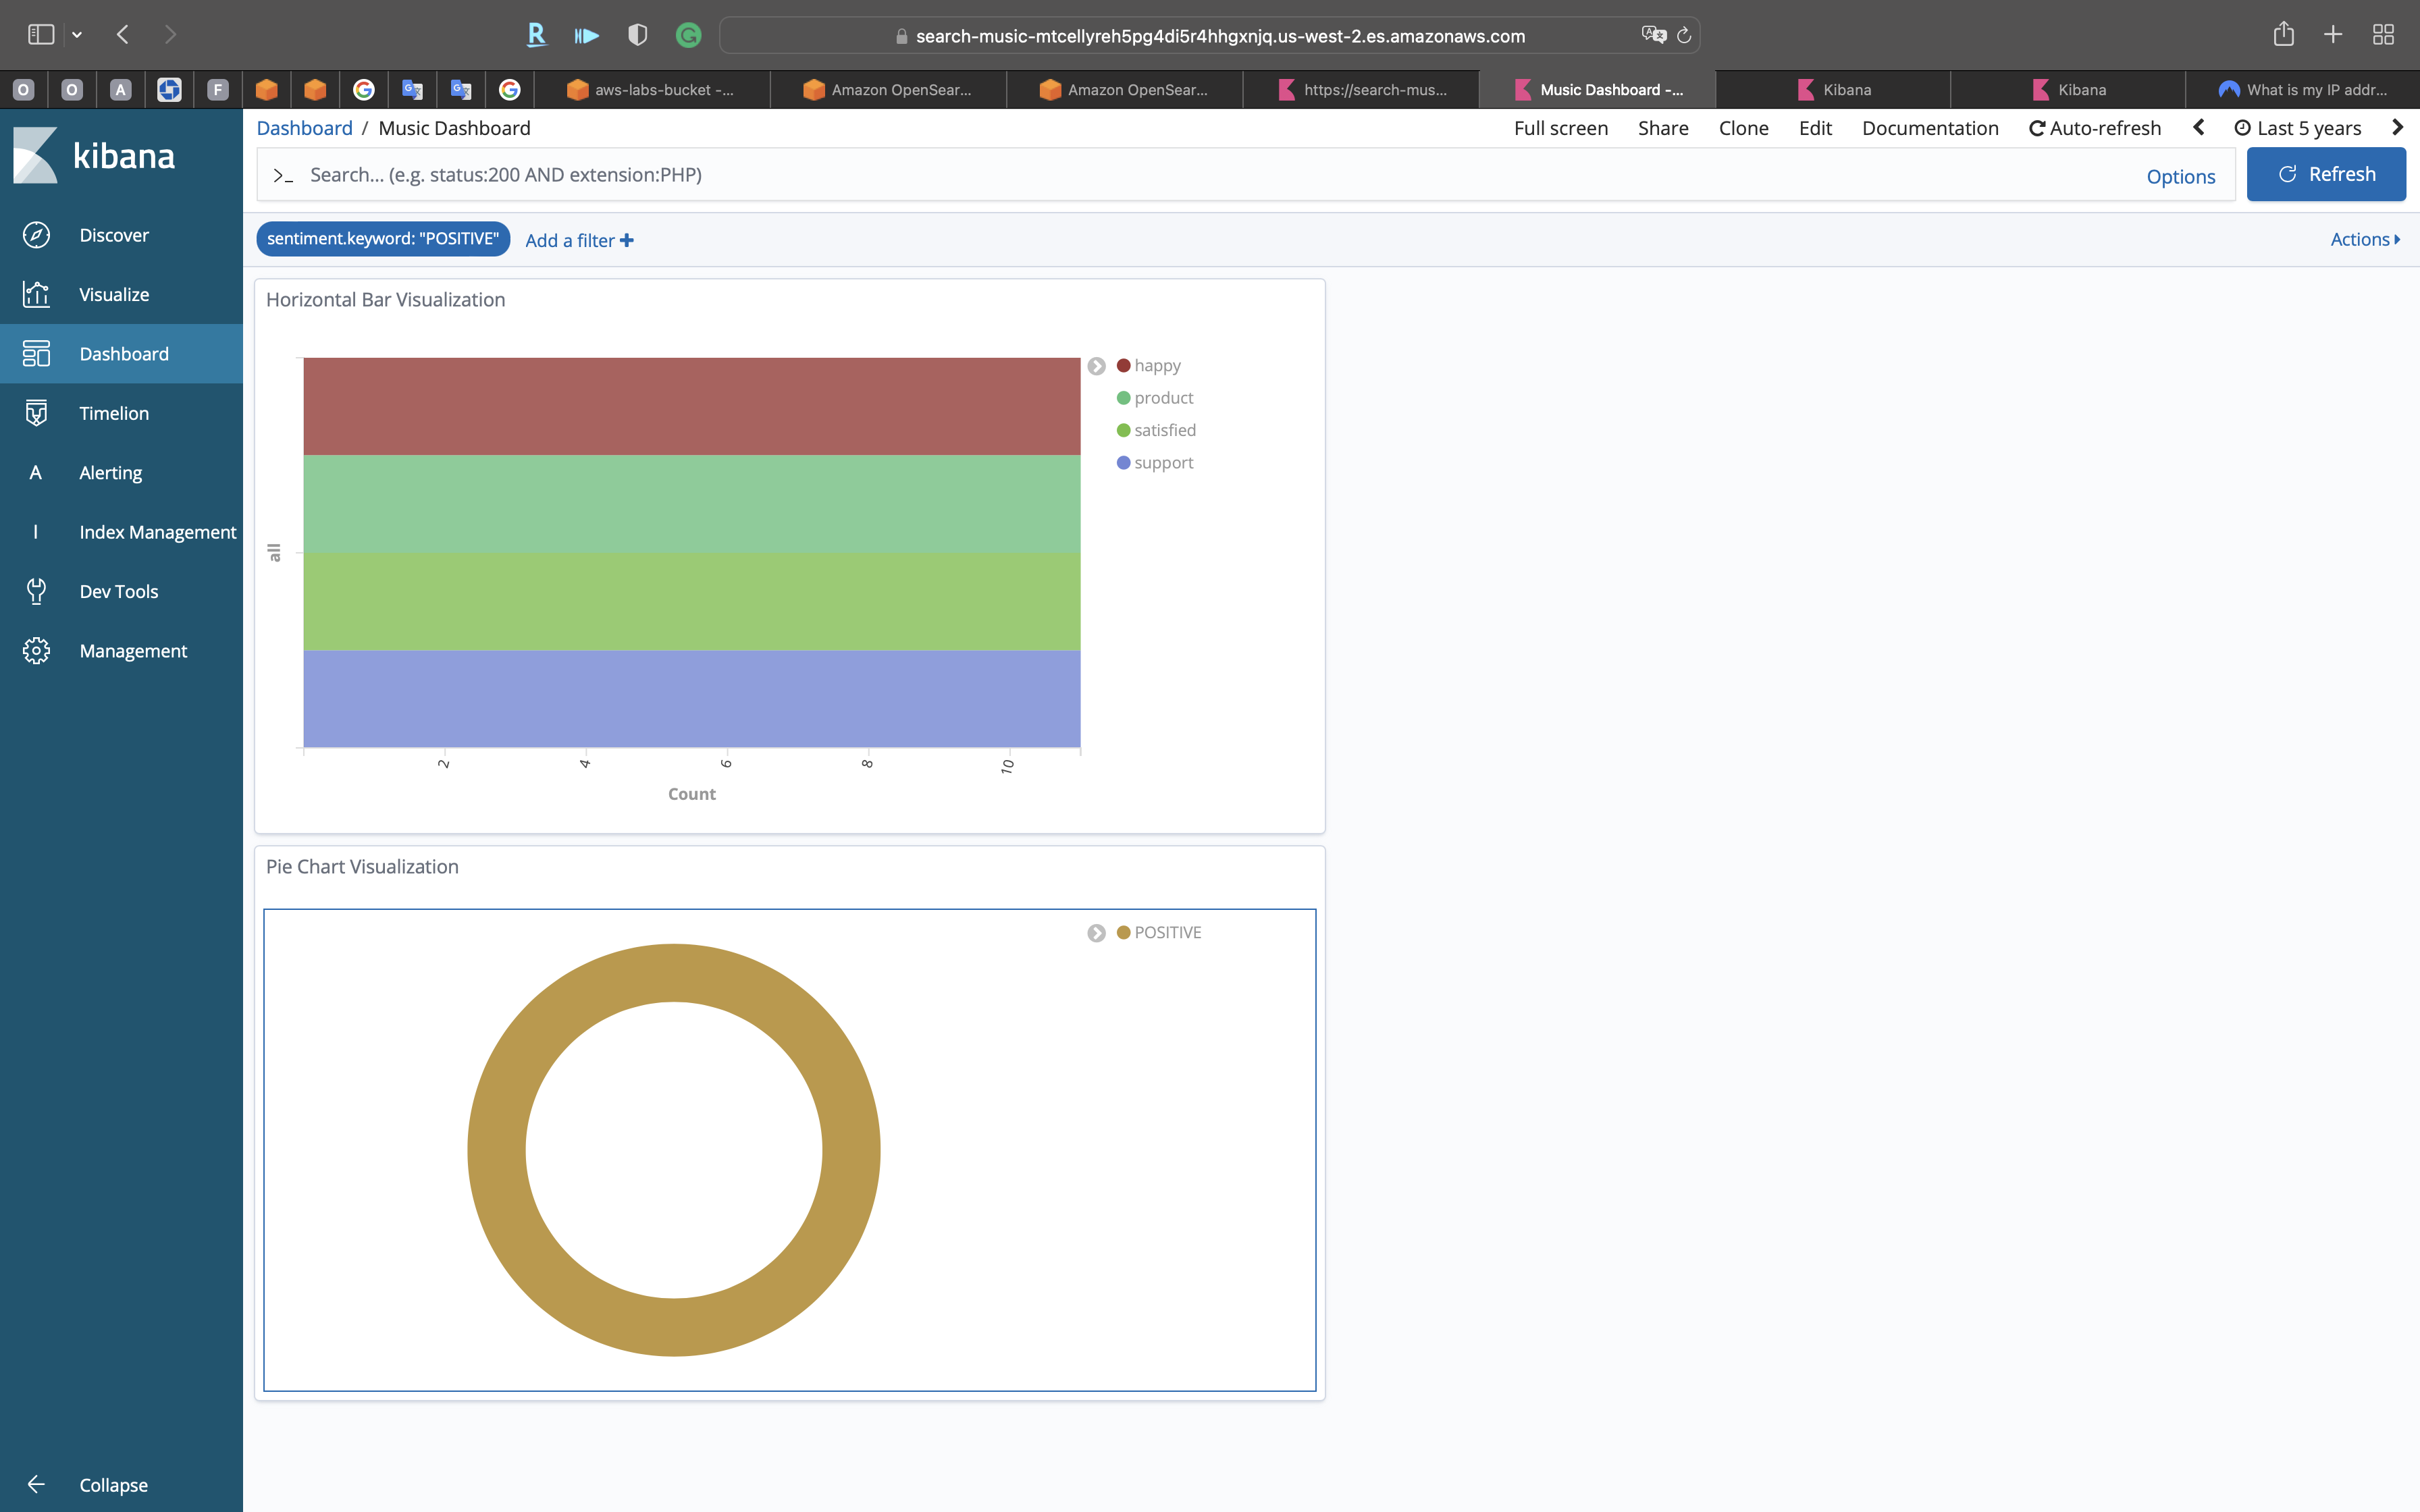Open the Last 5 years time picker
The height and width of the screenshot is (1512, 2420).
pos(2298,128)
